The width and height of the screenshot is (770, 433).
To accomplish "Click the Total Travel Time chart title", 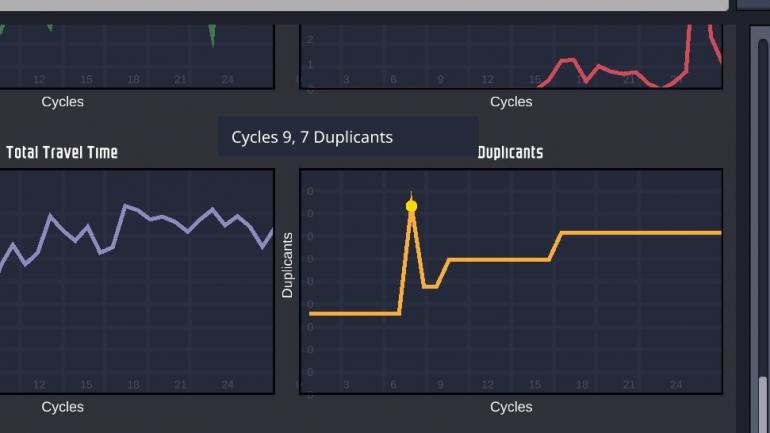I will [62, 153].
